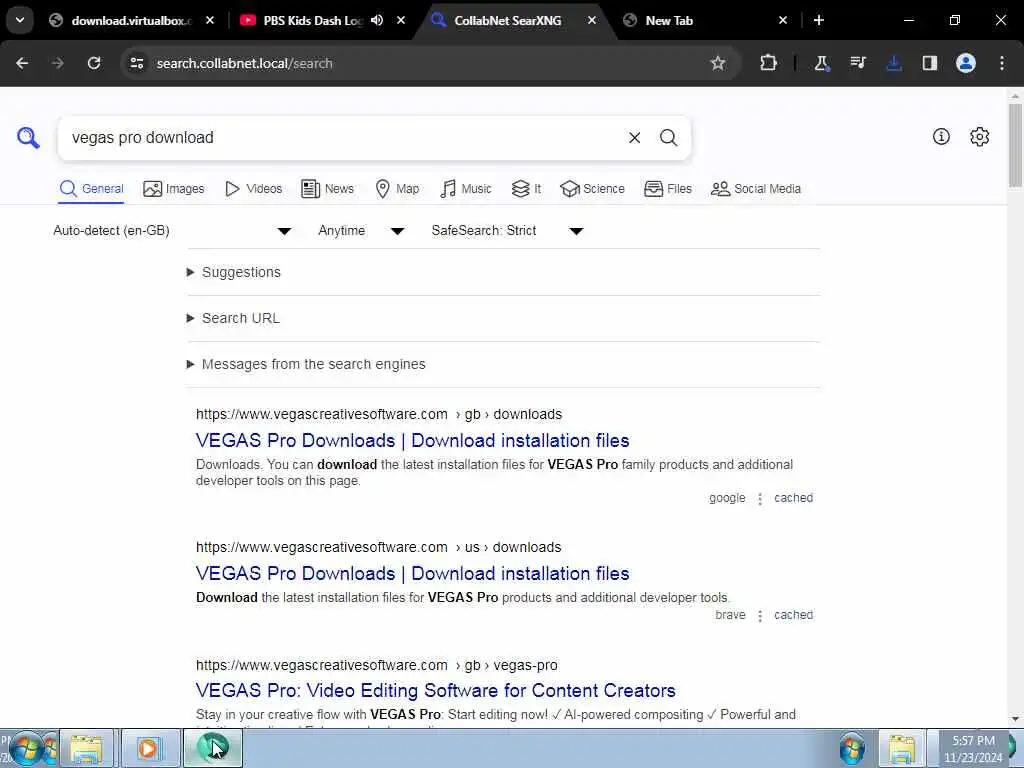Screen dimensions: 1024x768
Task: Switch to download.virtualbox tab
Action: (x=132, y=21)
